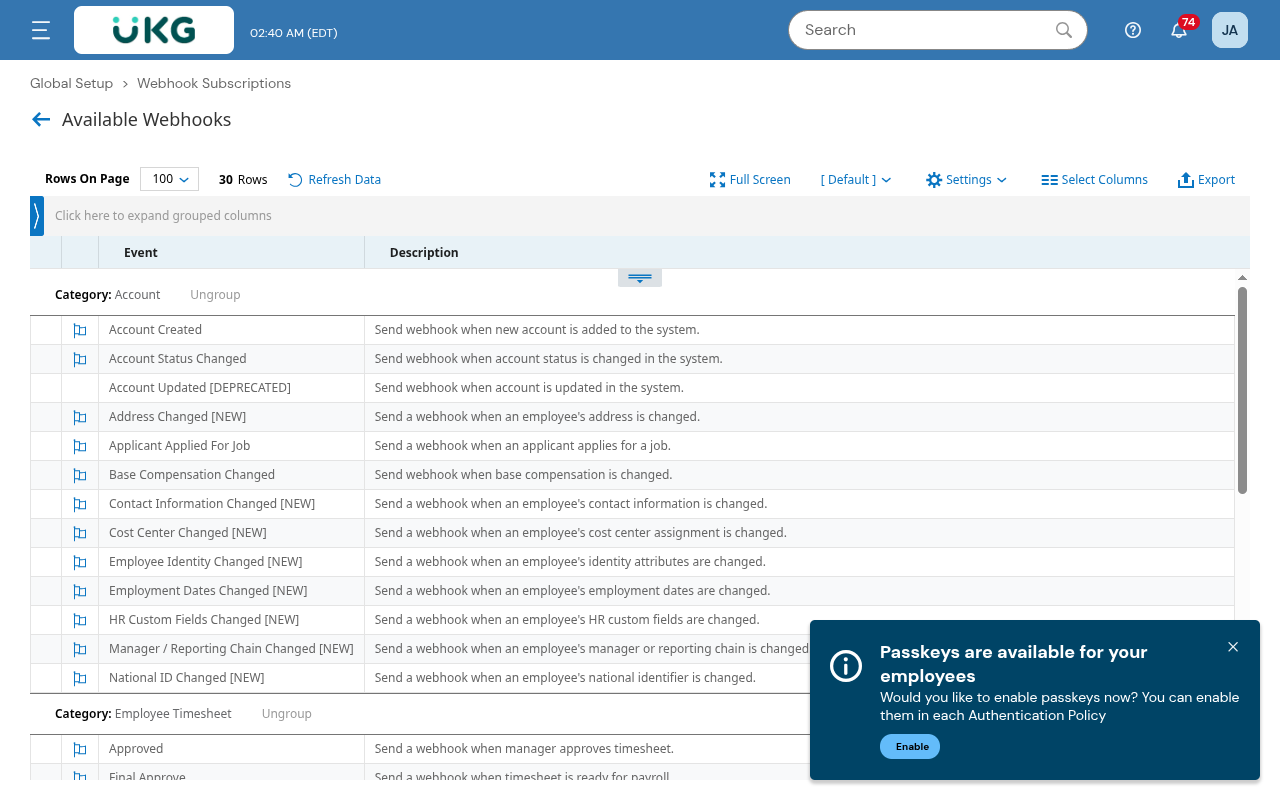
Task: Open the hamburger navigation menu
Action: tap(41, 30)
